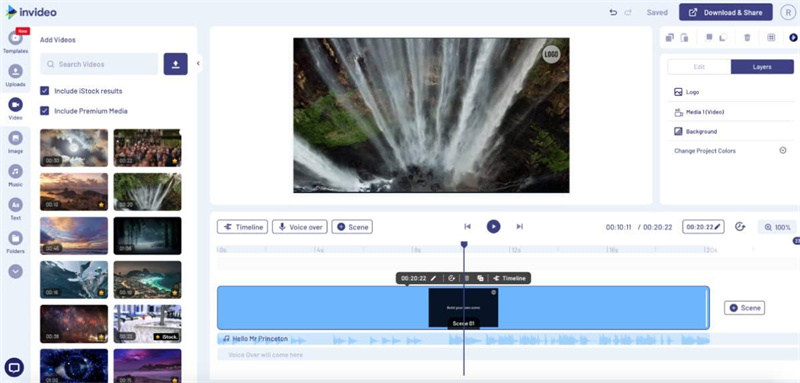Image resolution: width=800 pixels, height=383 pixels.
Task: Open the Folders sidebar section
Action: point(15,242)
